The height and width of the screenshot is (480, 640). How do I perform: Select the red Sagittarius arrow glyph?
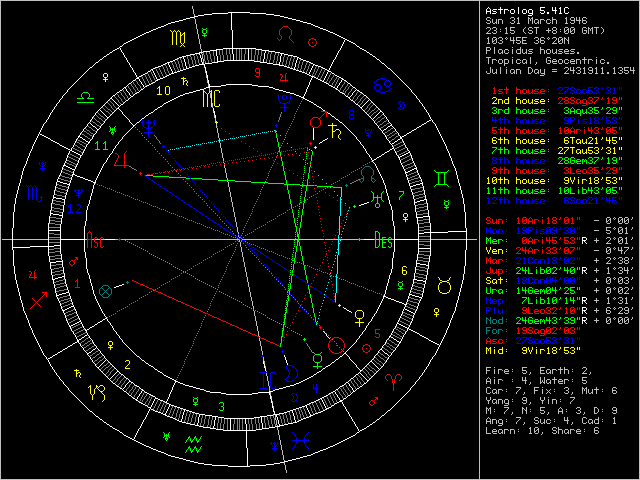39,300
